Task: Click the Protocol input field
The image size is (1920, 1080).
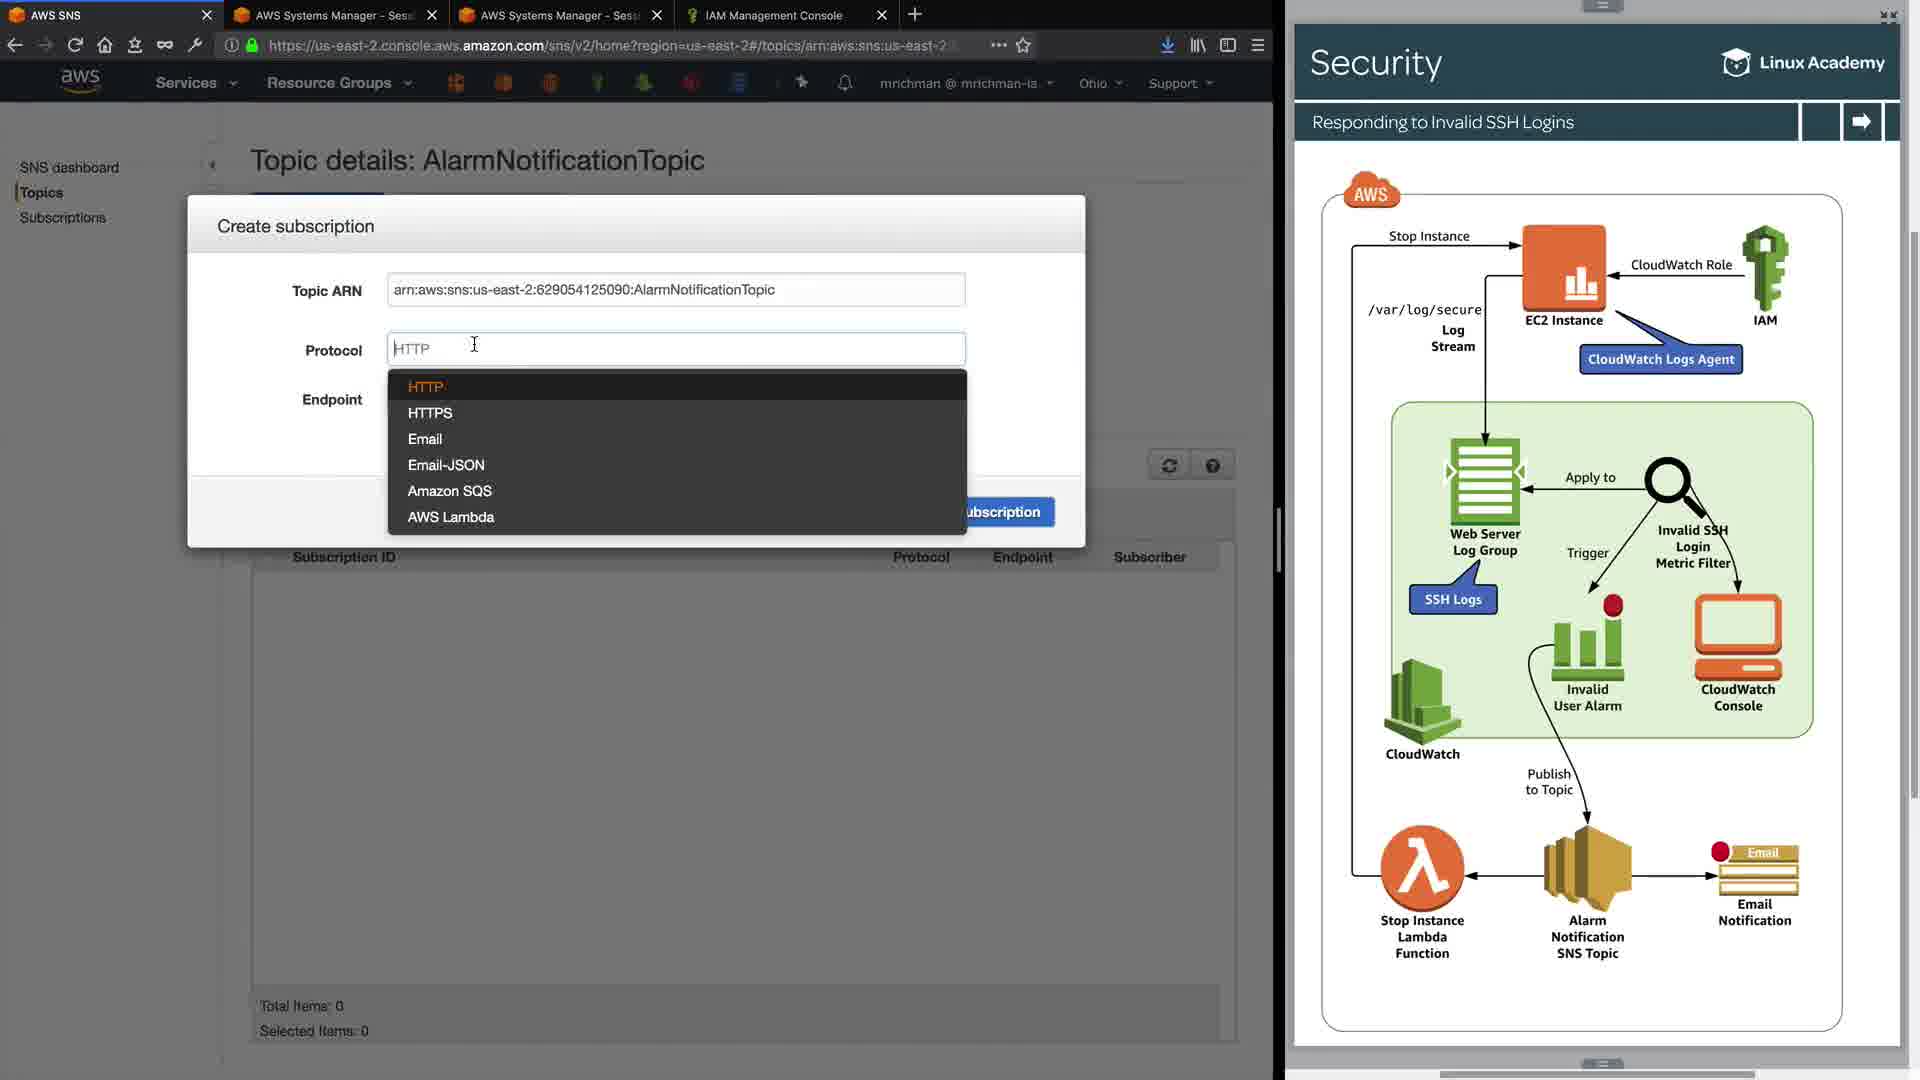Action: click(676, 349)
